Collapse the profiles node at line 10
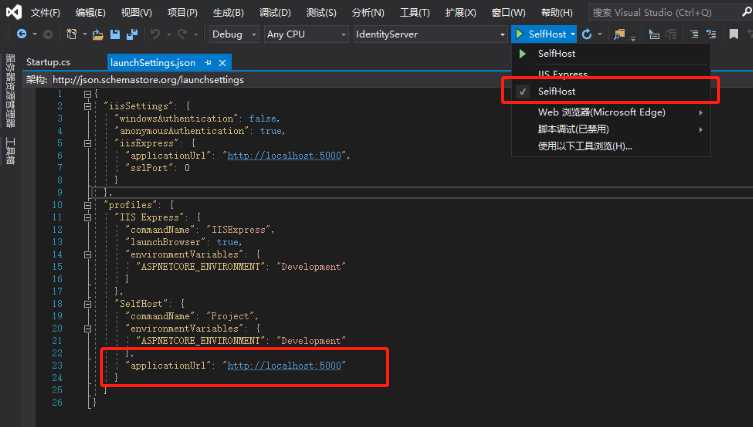 87,205
